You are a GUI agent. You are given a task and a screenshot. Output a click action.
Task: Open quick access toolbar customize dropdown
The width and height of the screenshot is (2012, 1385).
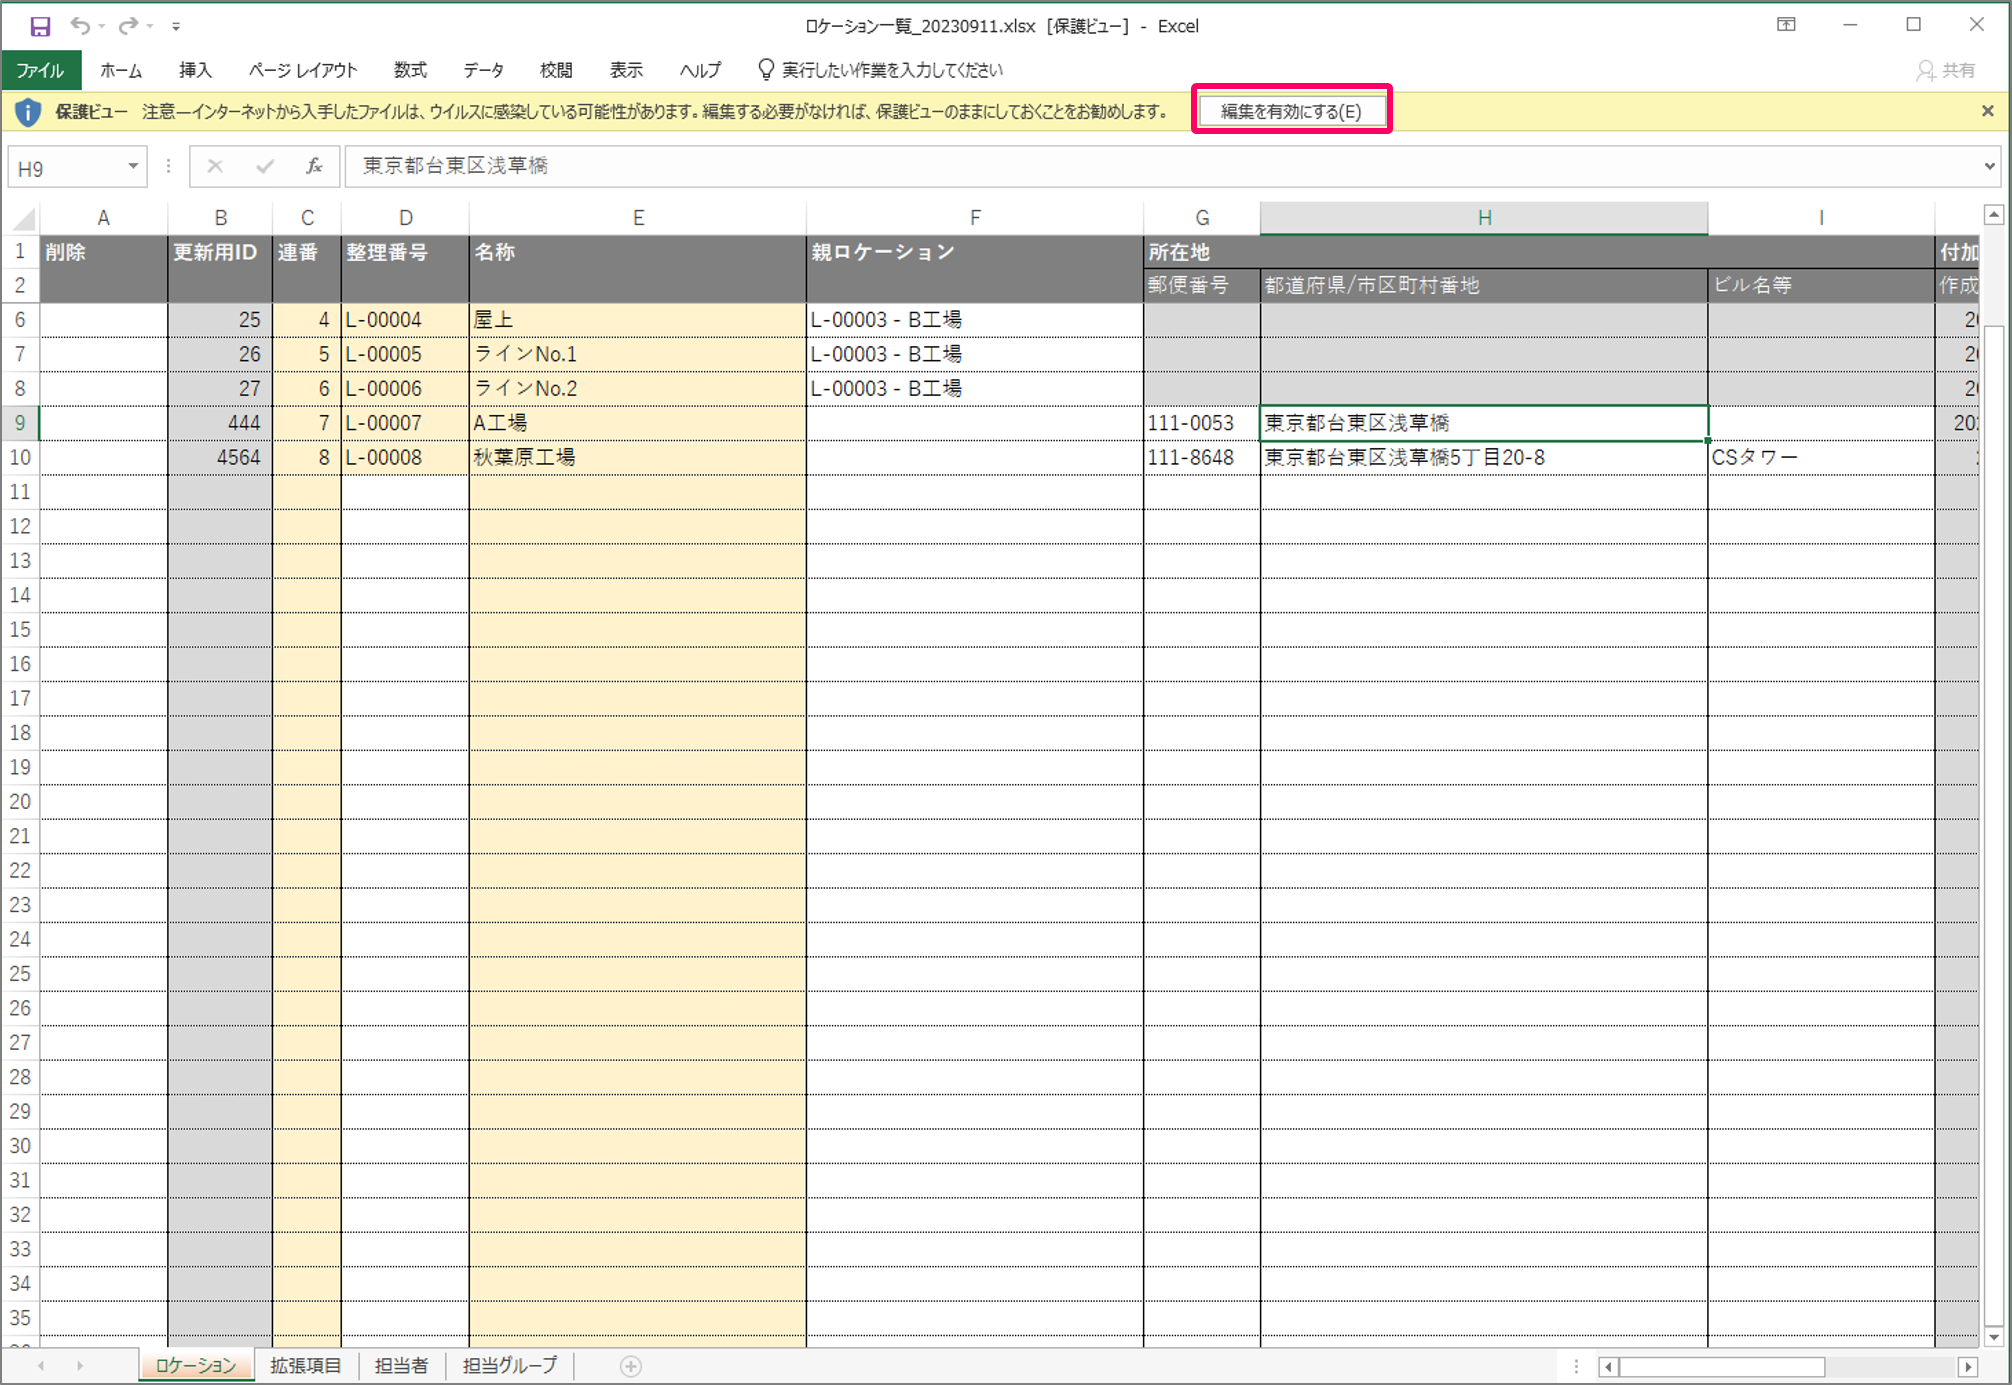pos(176,27)
